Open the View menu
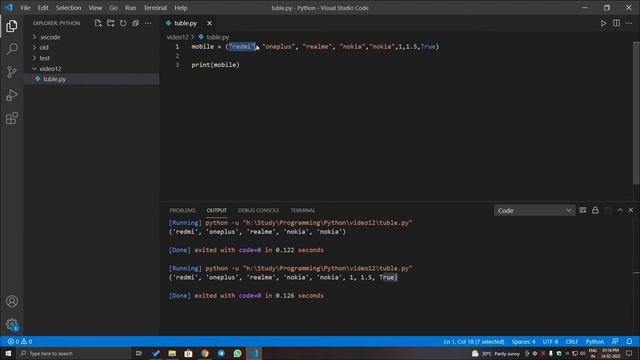The image size is (640, 360). point(95,8)
